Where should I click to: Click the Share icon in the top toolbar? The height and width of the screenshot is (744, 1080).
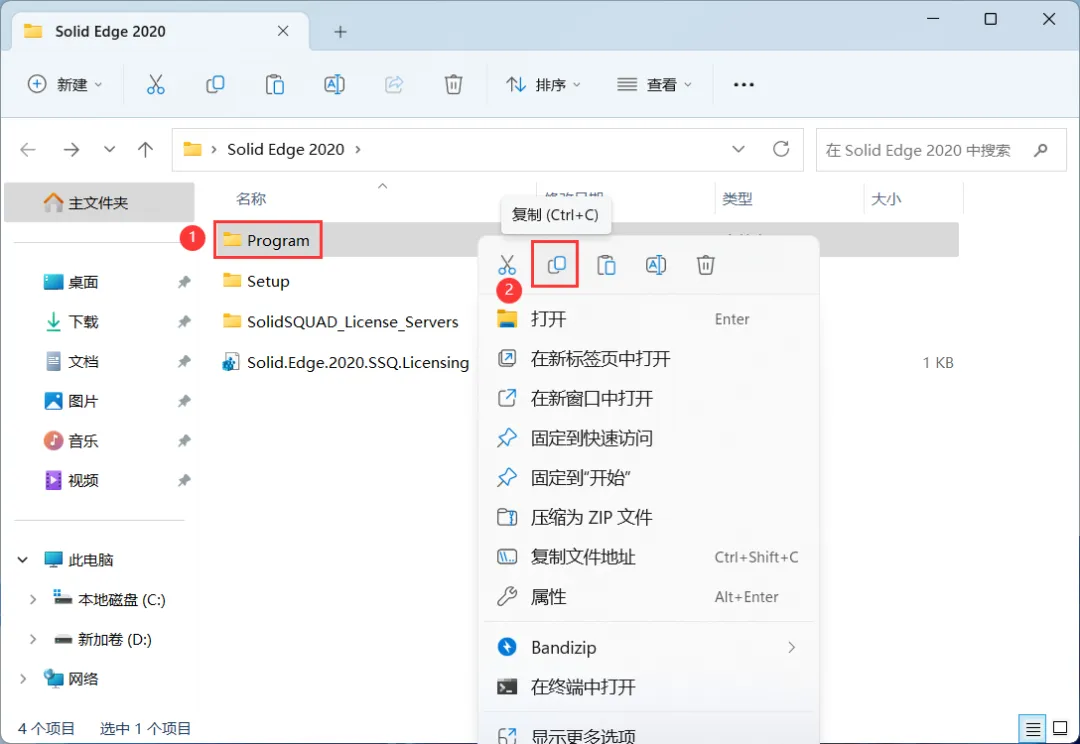(394, 85)
